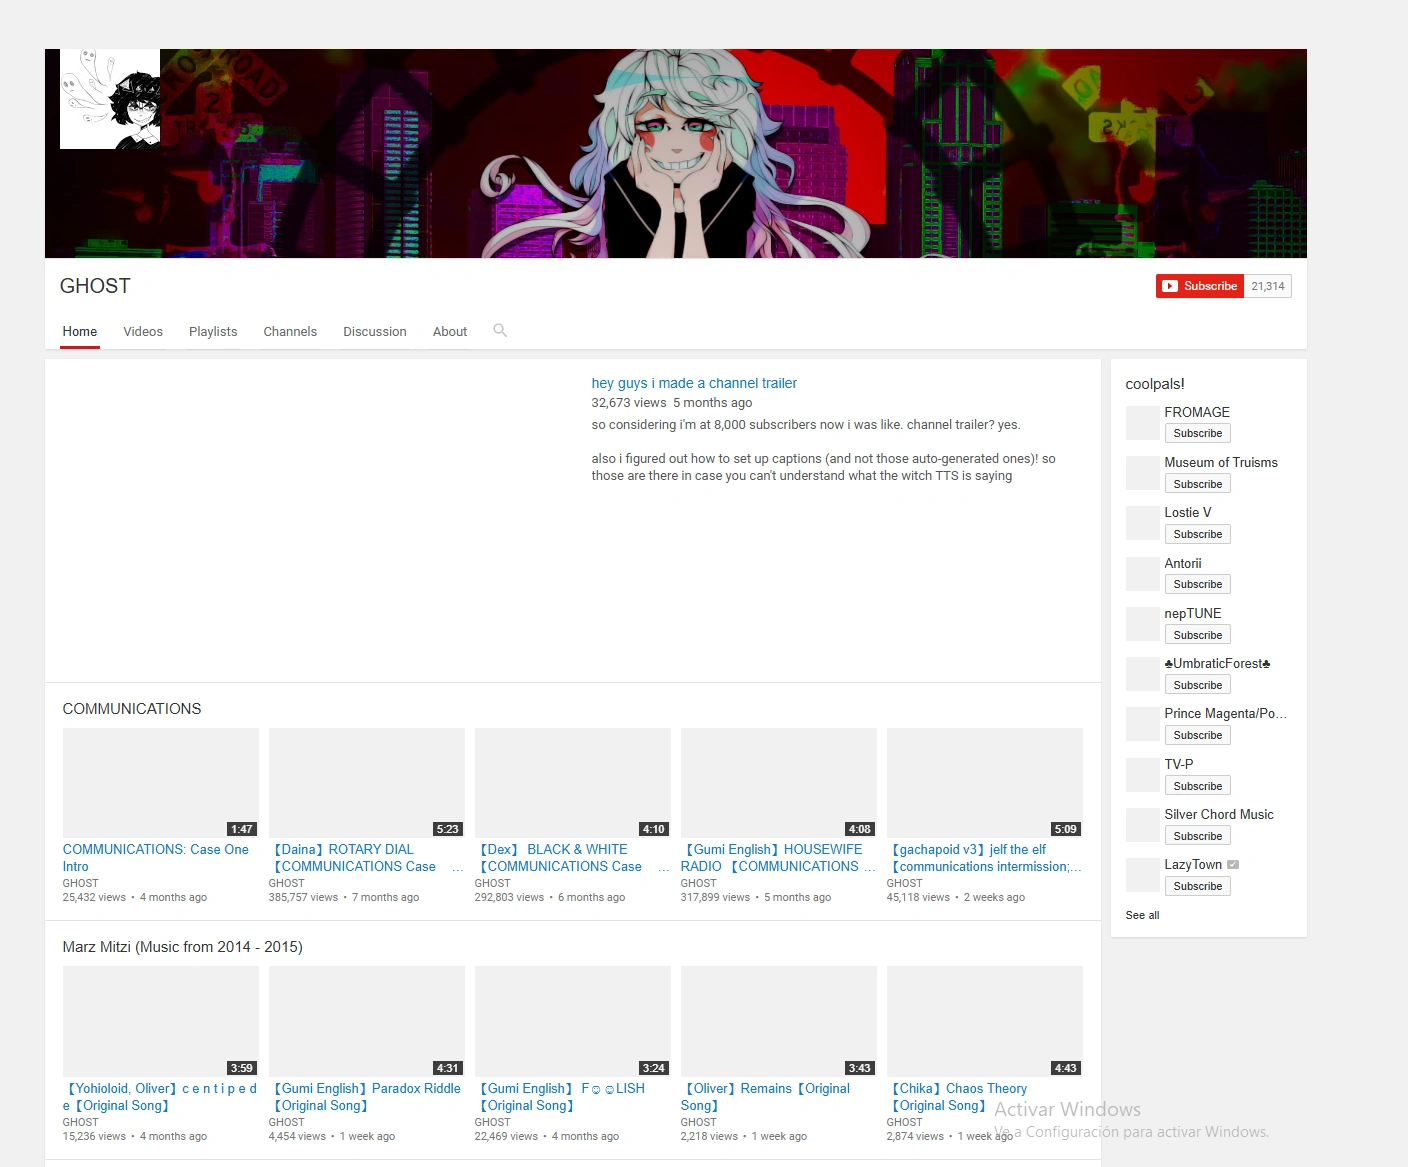Open the Playlists tab
The height and width of the screenshot is (1167, 1408).
pyautogui.click(x=213, y=332)
